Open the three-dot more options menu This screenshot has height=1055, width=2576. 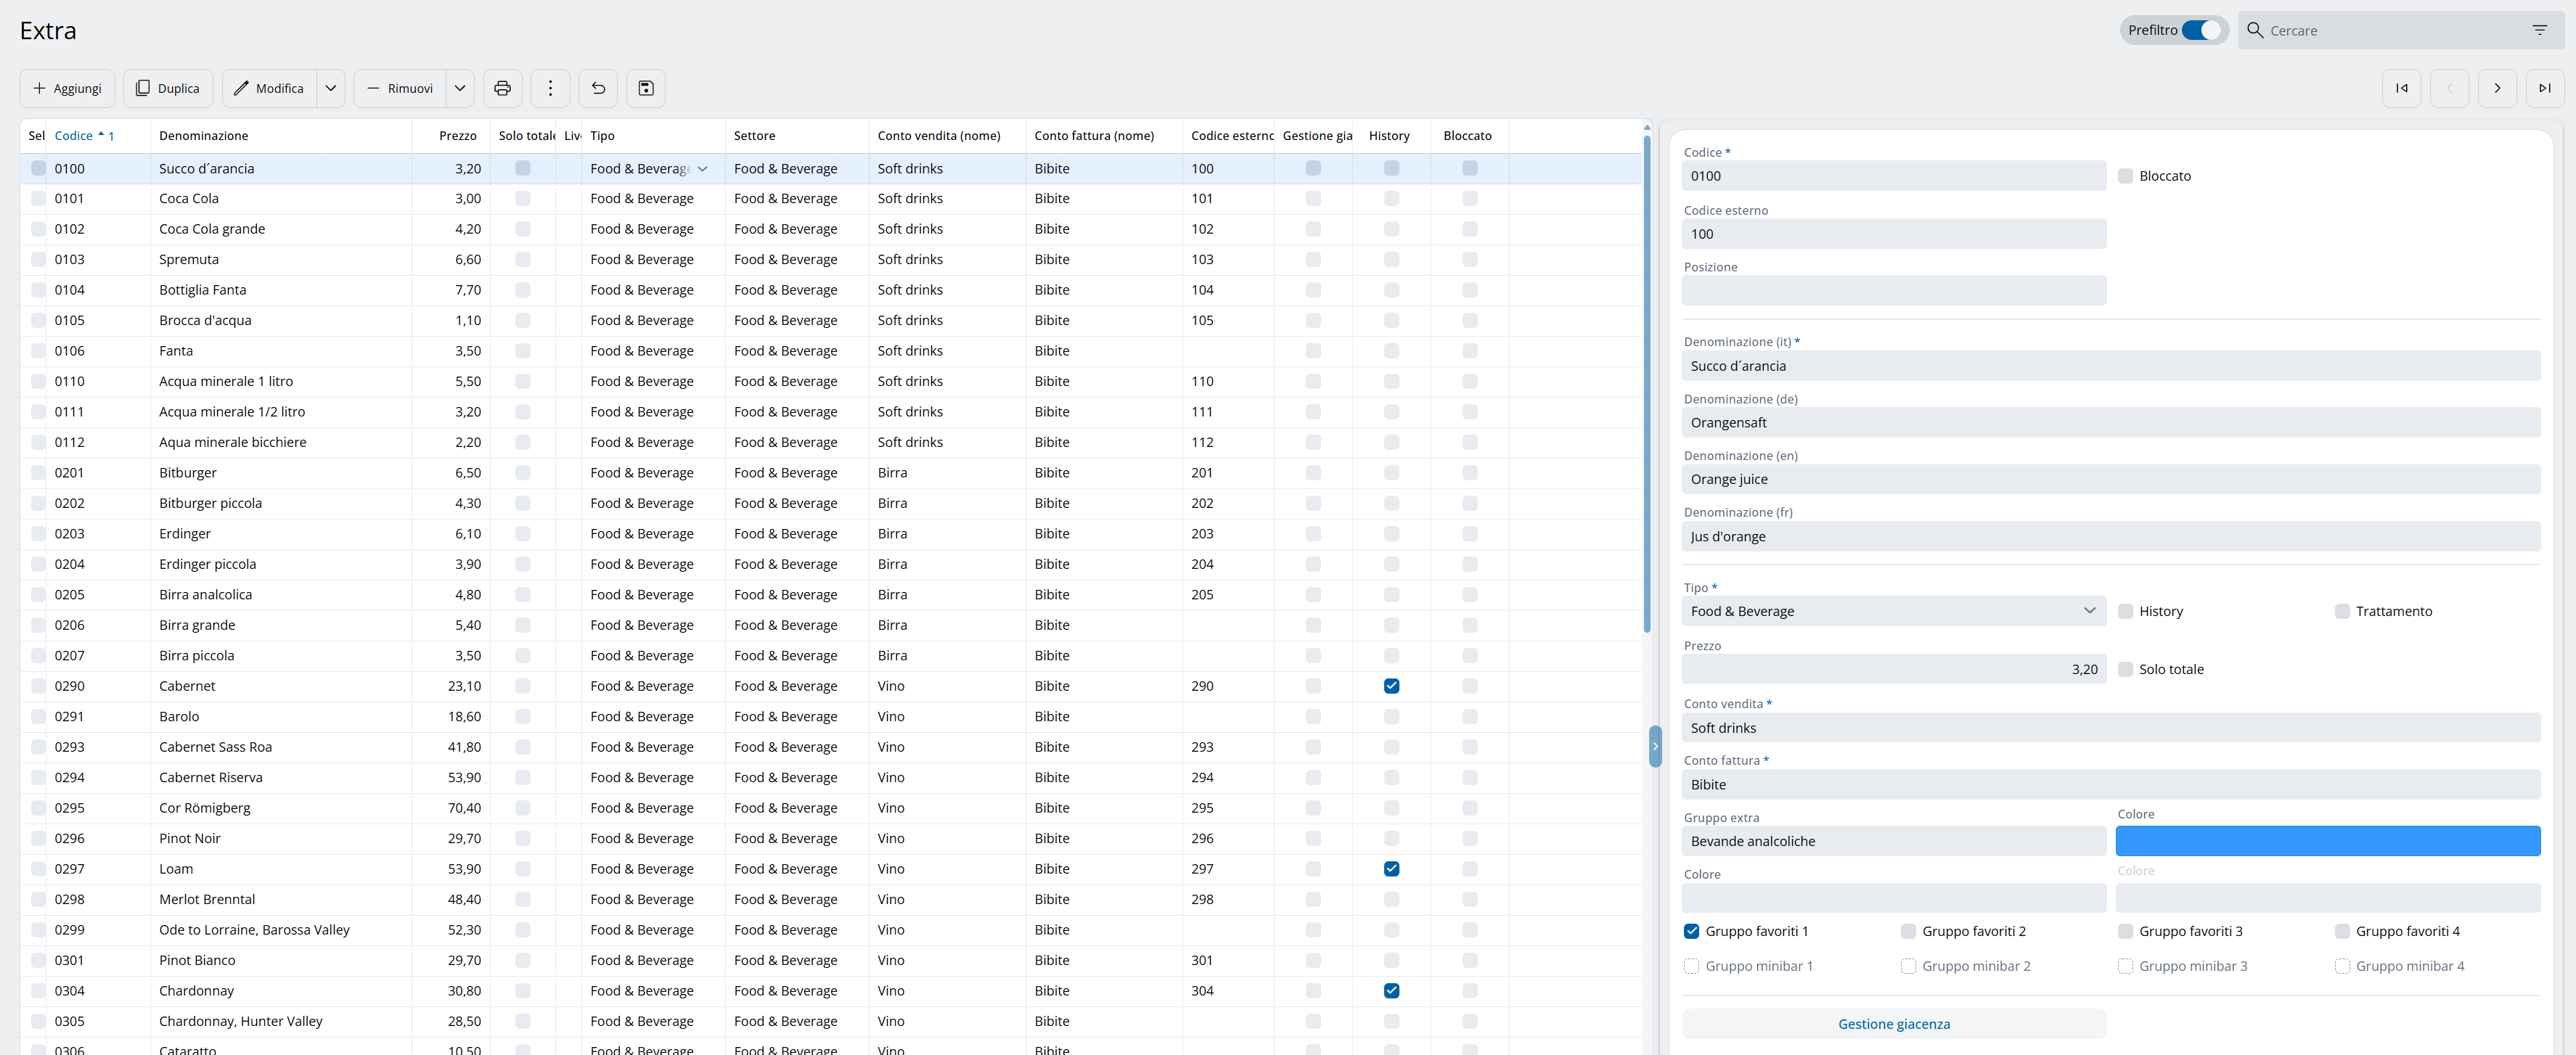coord(550,88)
